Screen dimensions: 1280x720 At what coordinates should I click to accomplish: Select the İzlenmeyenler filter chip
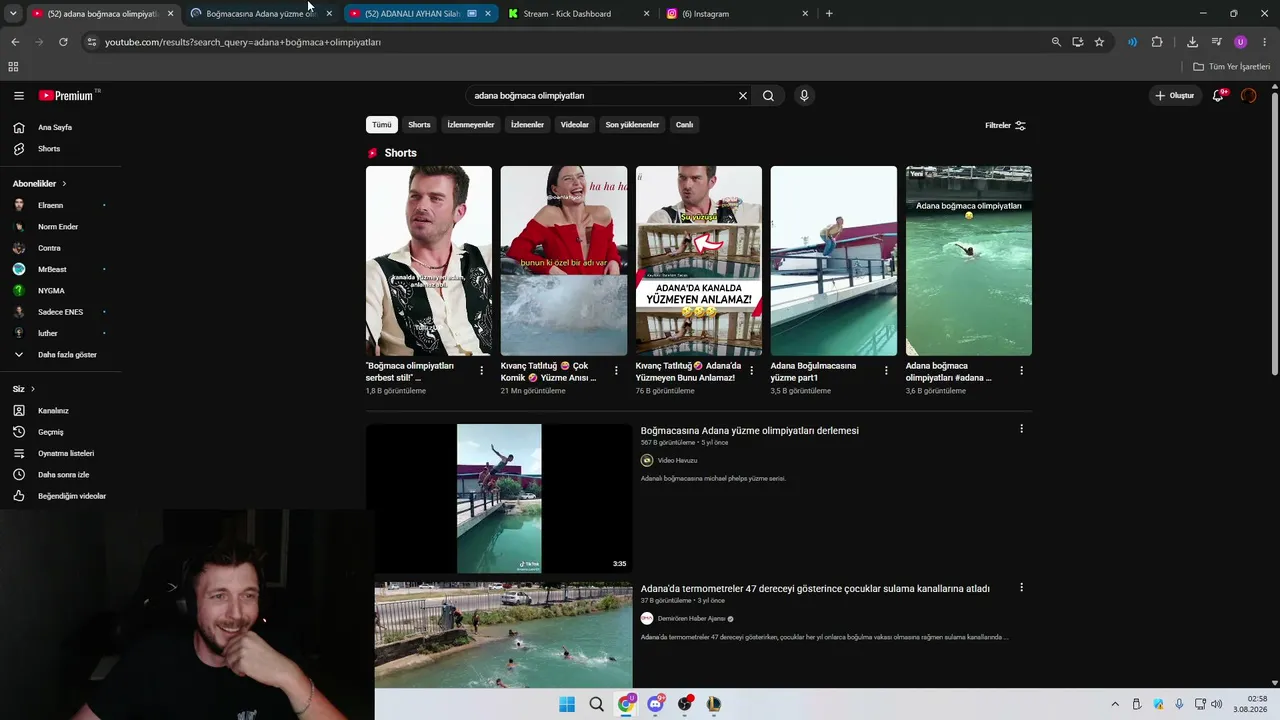471,125
